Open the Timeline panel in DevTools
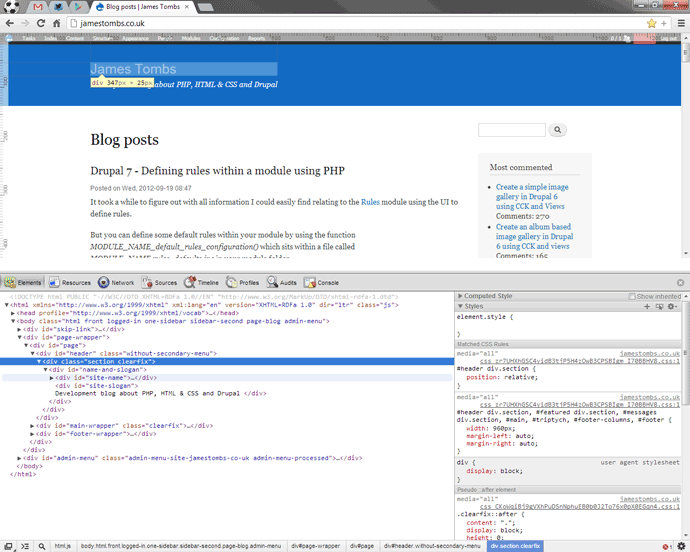The height and width of the screenshot is (552, 690). (201, 283)
